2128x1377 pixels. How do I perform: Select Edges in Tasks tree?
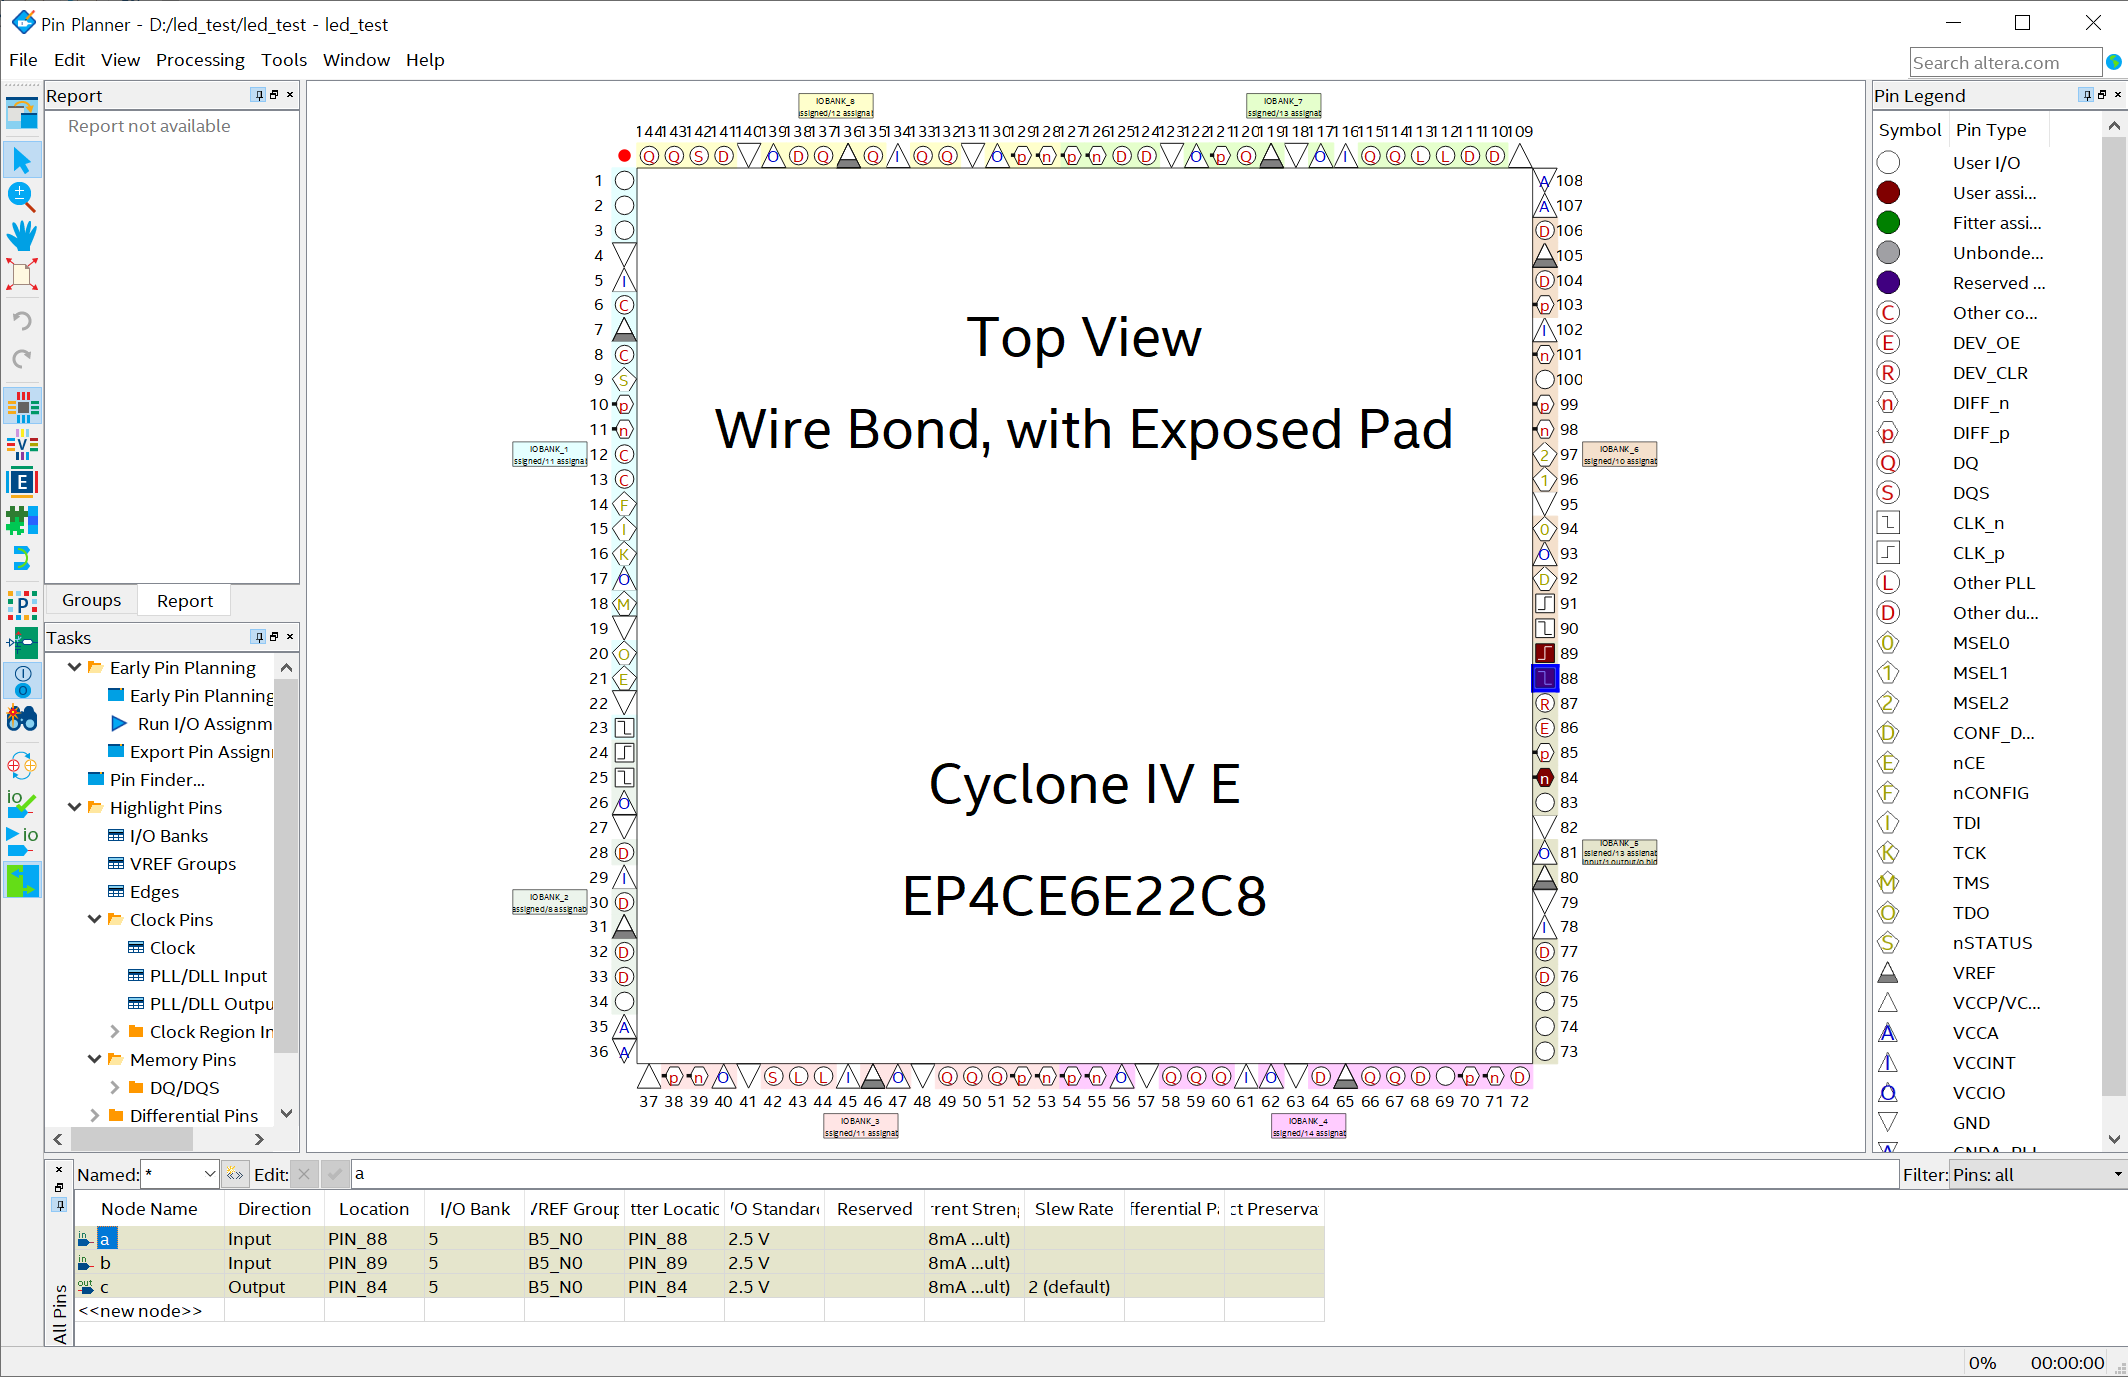tap(154, 891)
